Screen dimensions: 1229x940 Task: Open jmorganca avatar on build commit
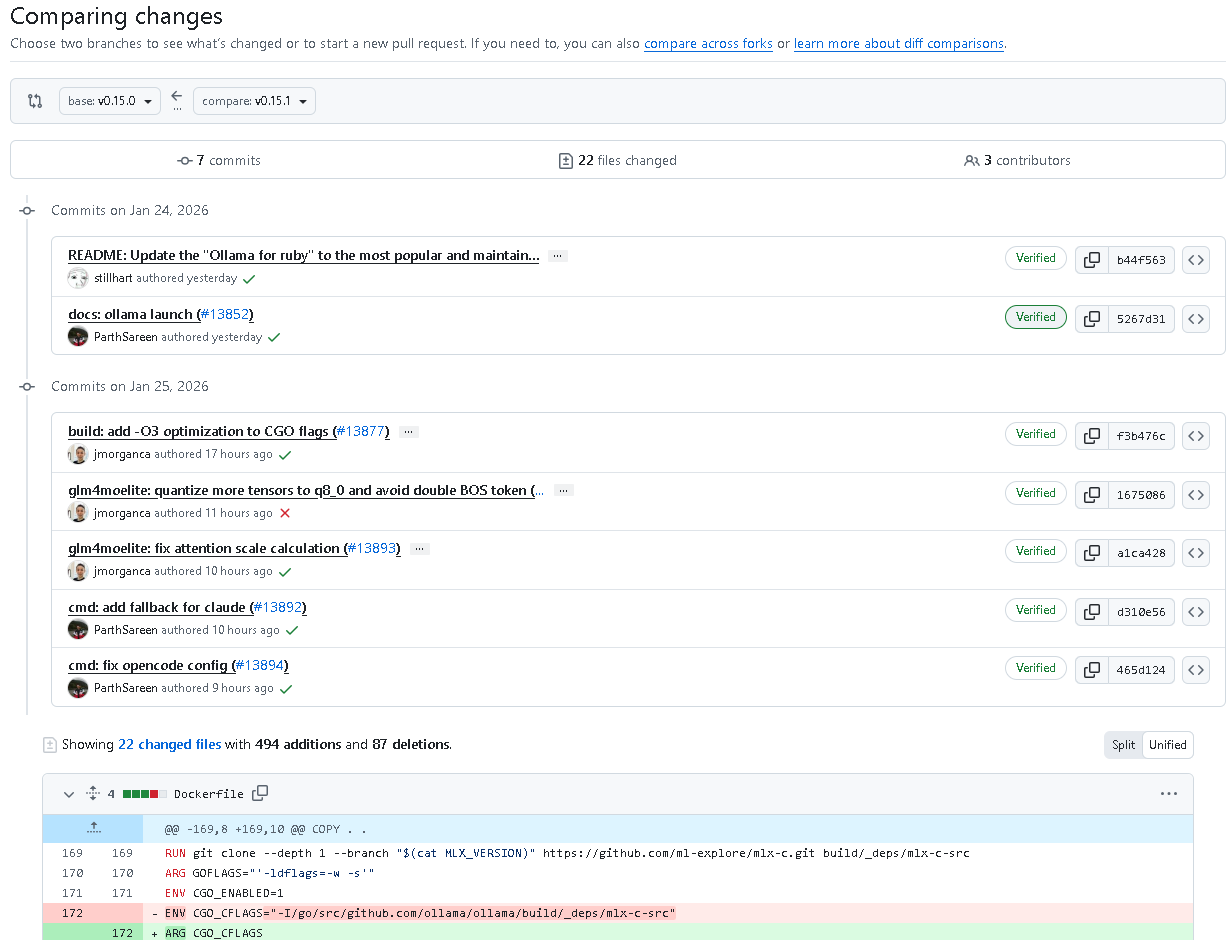[x=78, y=454]
